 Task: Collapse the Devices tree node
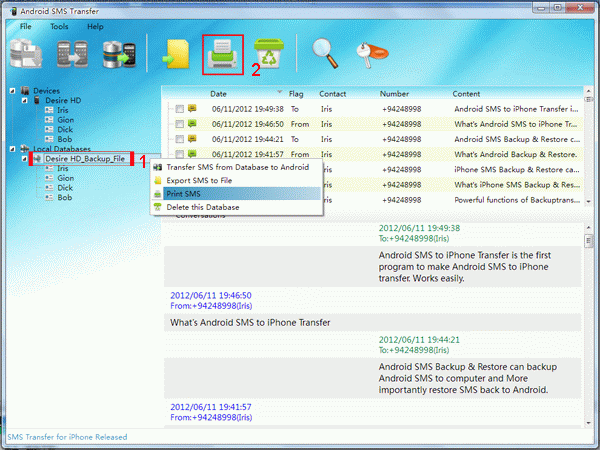pos(12,91)
